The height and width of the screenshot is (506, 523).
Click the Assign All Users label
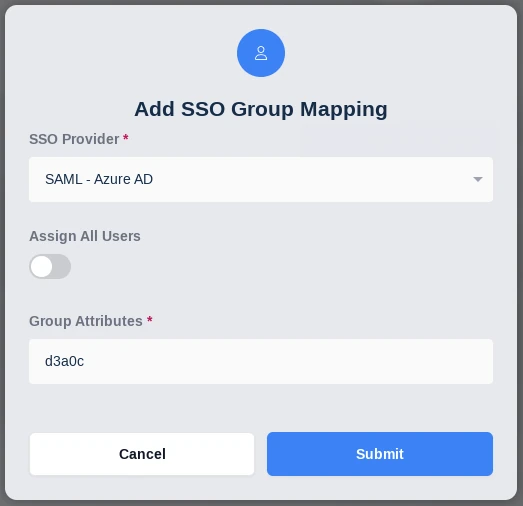85,236
